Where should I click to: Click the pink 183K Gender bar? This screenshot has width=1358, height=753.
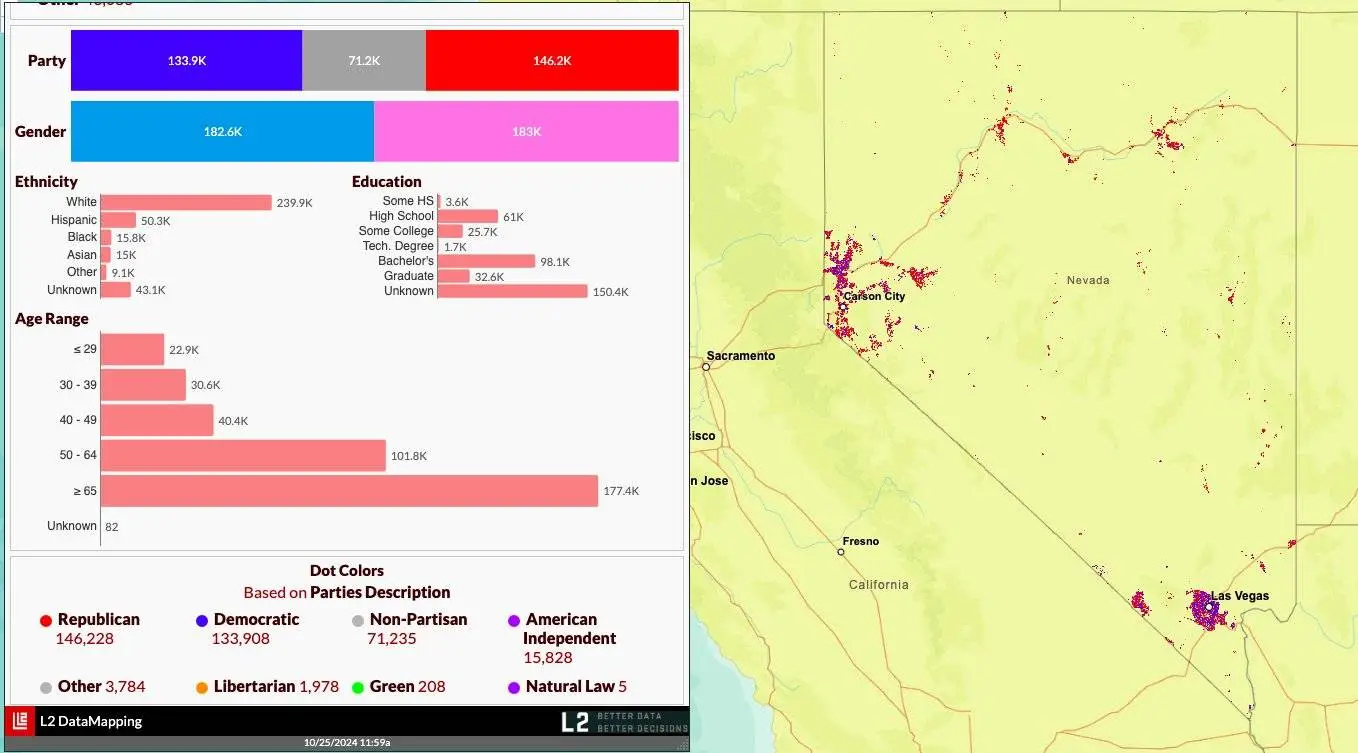[x=526, y=131]
